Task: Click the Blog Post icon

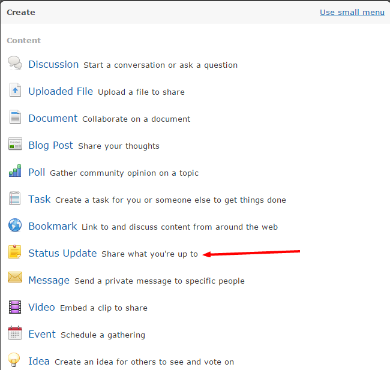Action: [x=15, y=144]
